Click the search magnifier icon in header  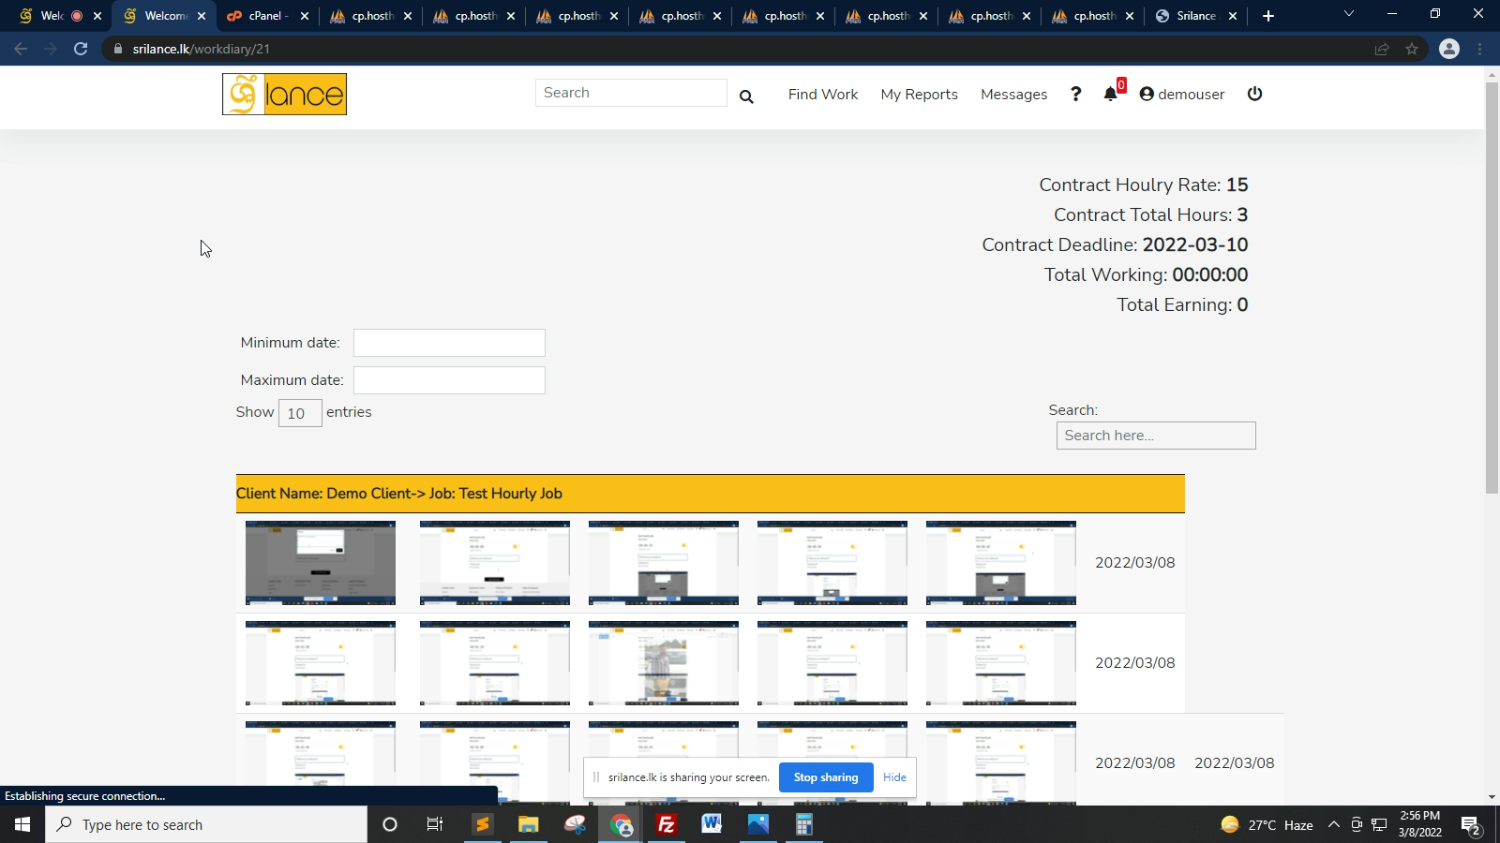(746, 96)
